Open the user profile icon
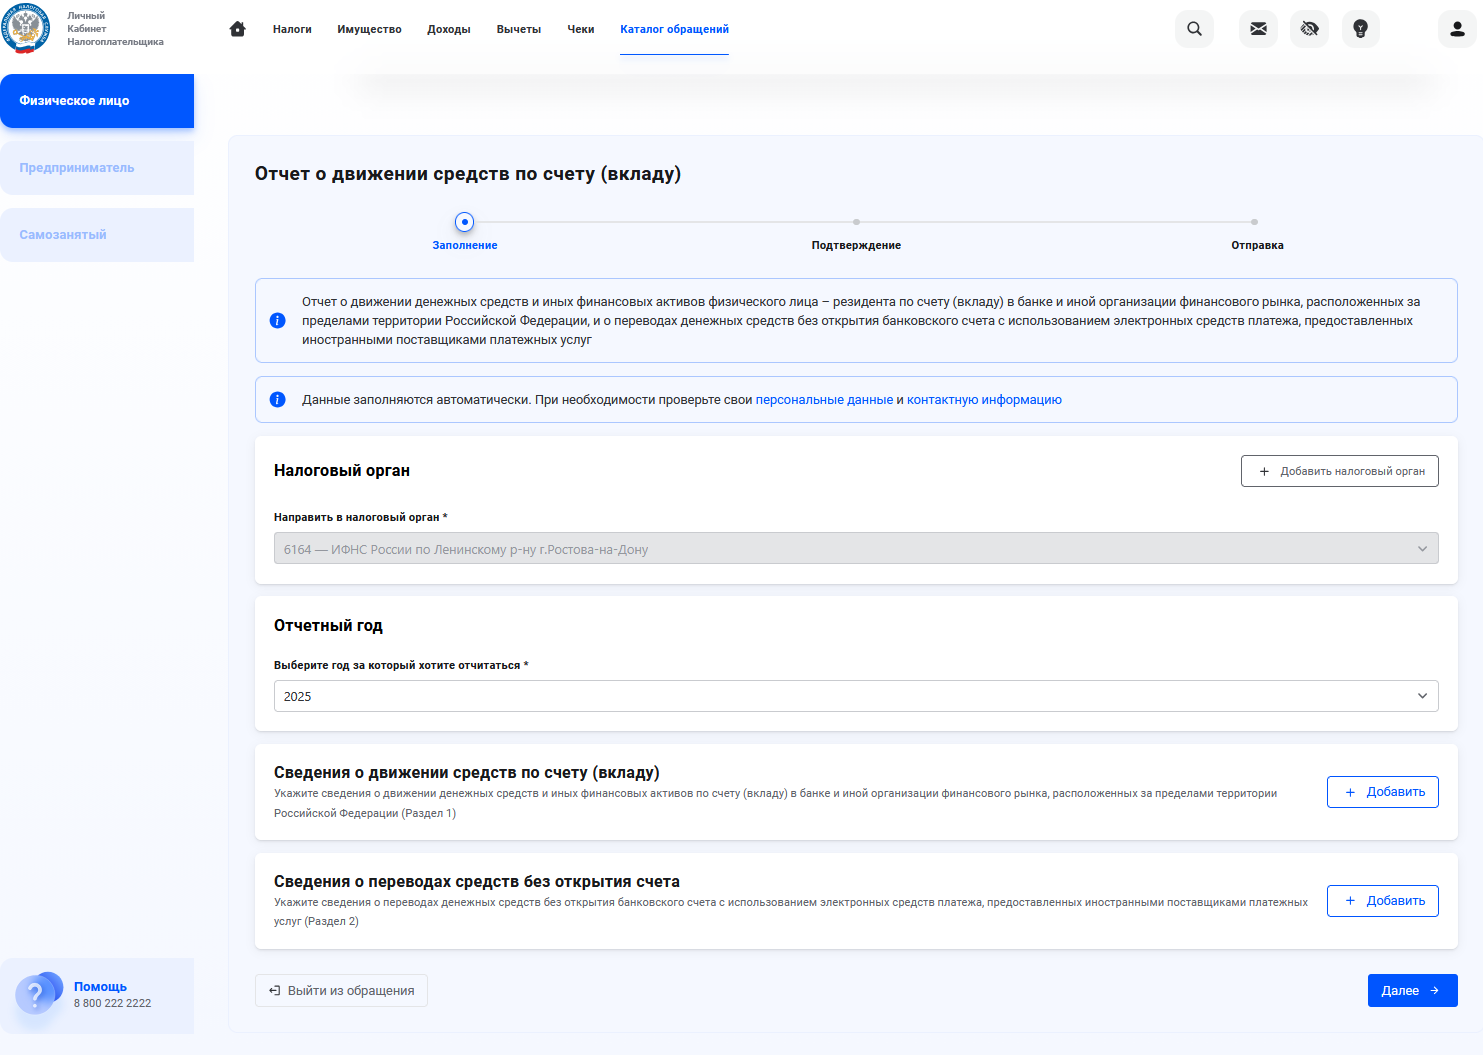The width and height of the screenshot is (1483, 1055). (x=1457, y=29)
